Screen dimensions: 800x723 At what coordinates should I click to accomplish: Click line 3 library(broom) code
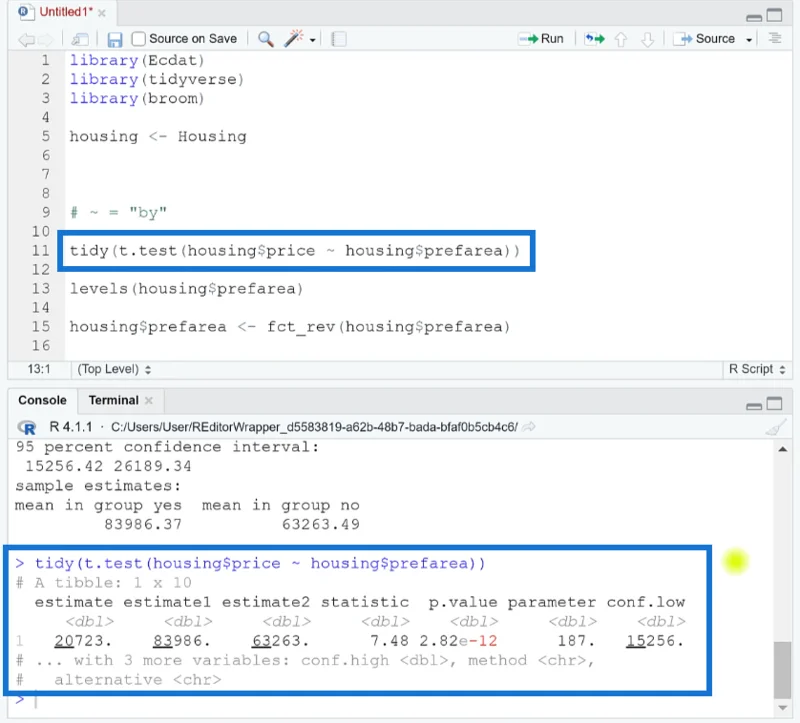(137, 98)
